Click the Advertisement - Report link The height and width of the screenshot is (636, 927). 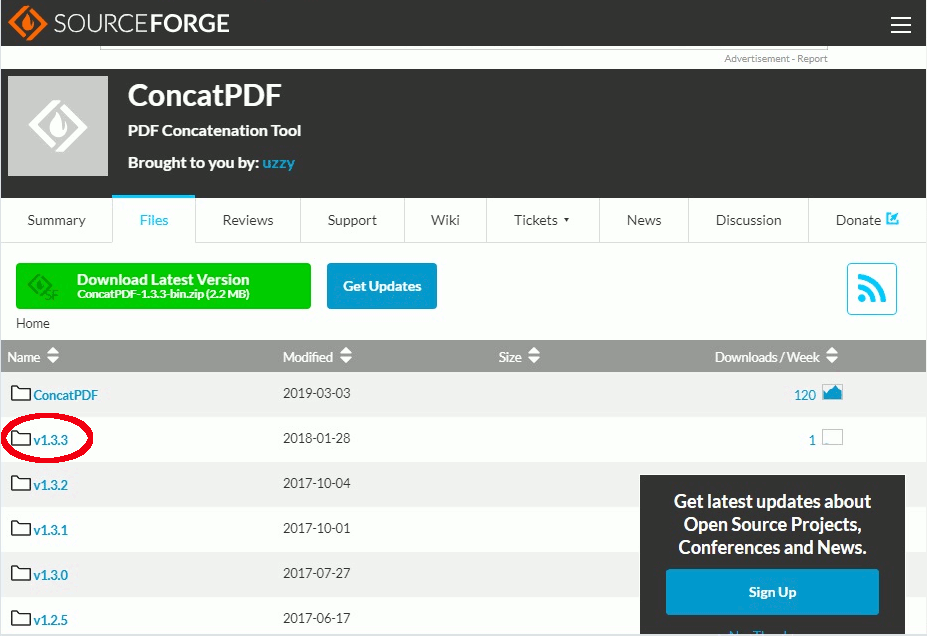pos(776,59)
